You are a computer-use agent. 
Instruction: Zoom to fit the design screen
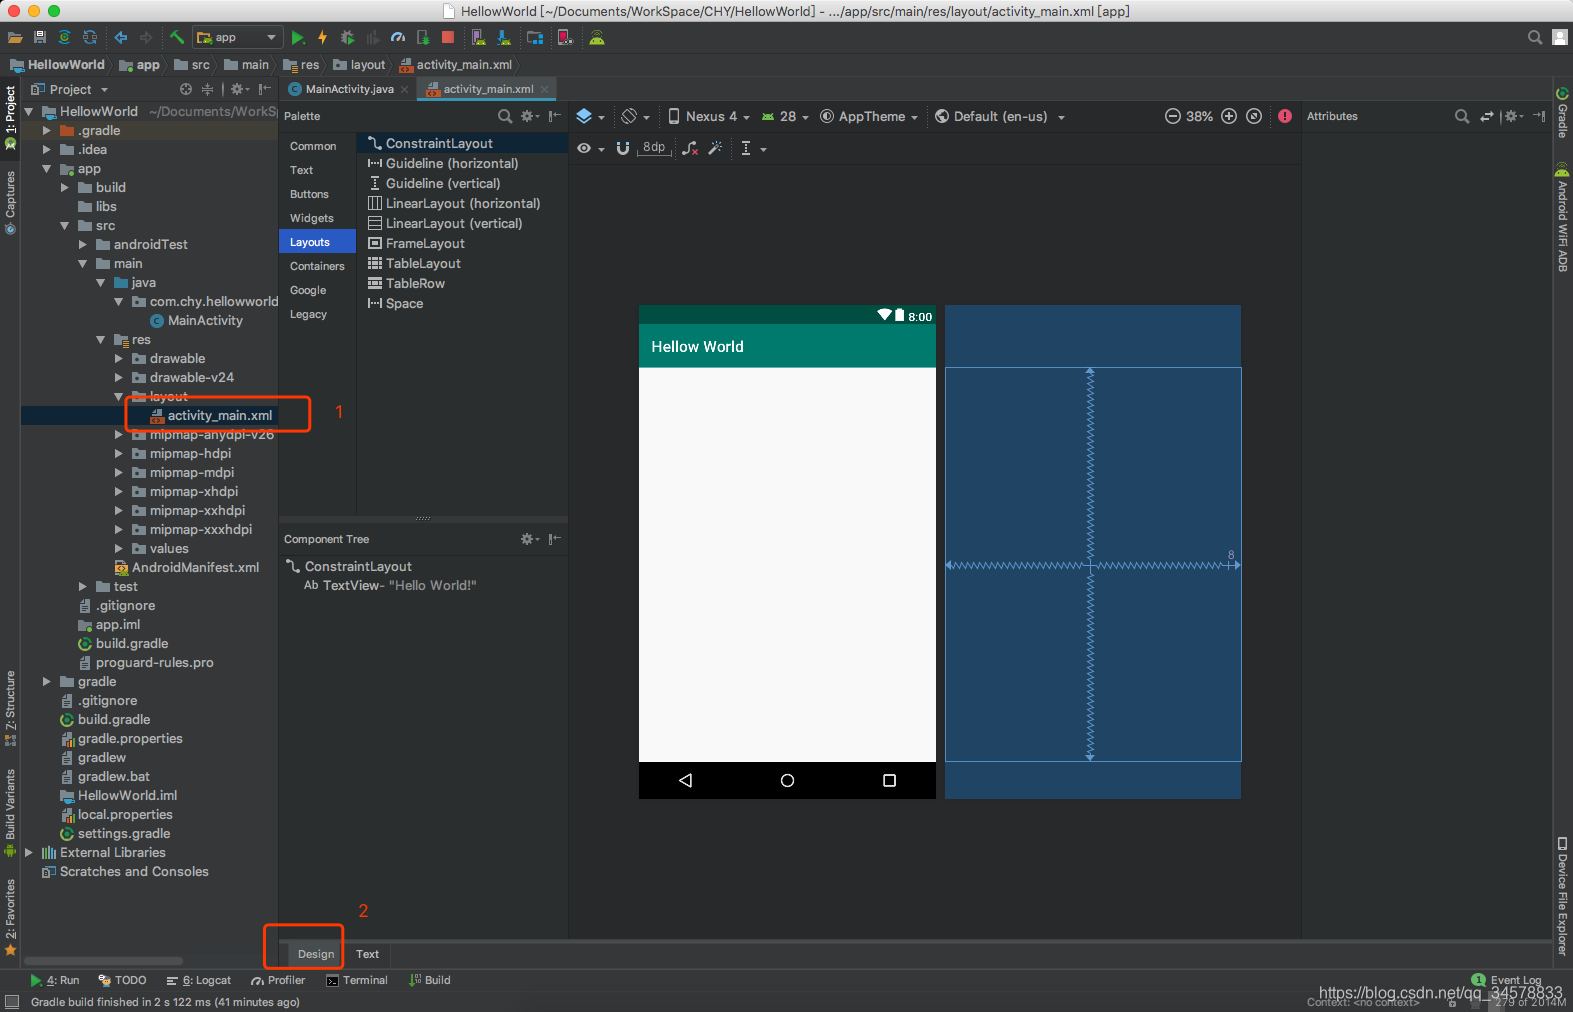point(1254,116)
